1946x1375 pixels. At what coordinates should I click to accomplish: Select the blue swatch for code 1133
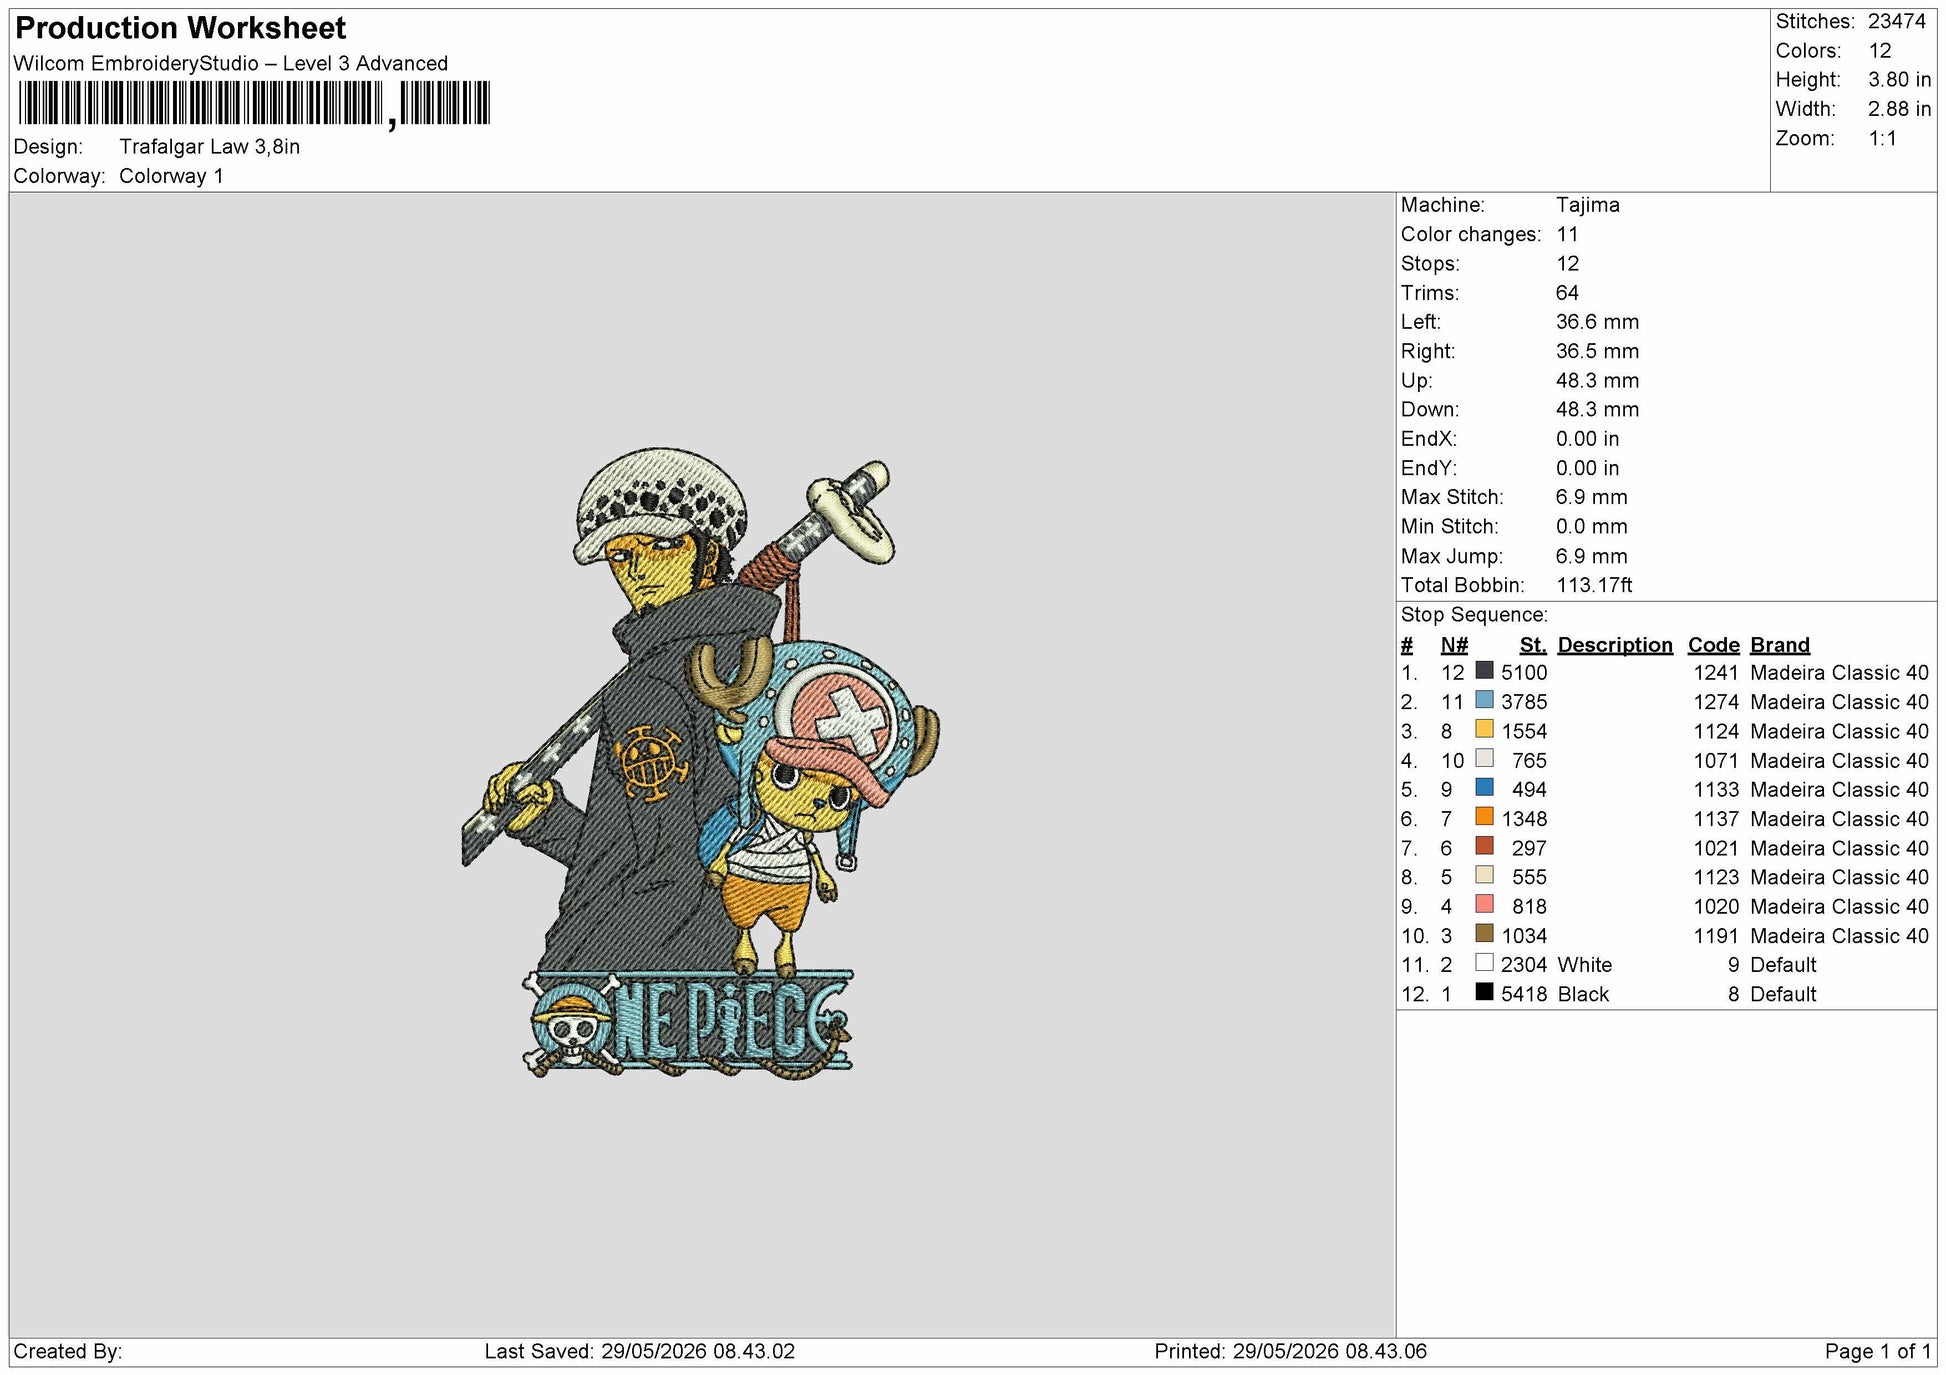1485,787
